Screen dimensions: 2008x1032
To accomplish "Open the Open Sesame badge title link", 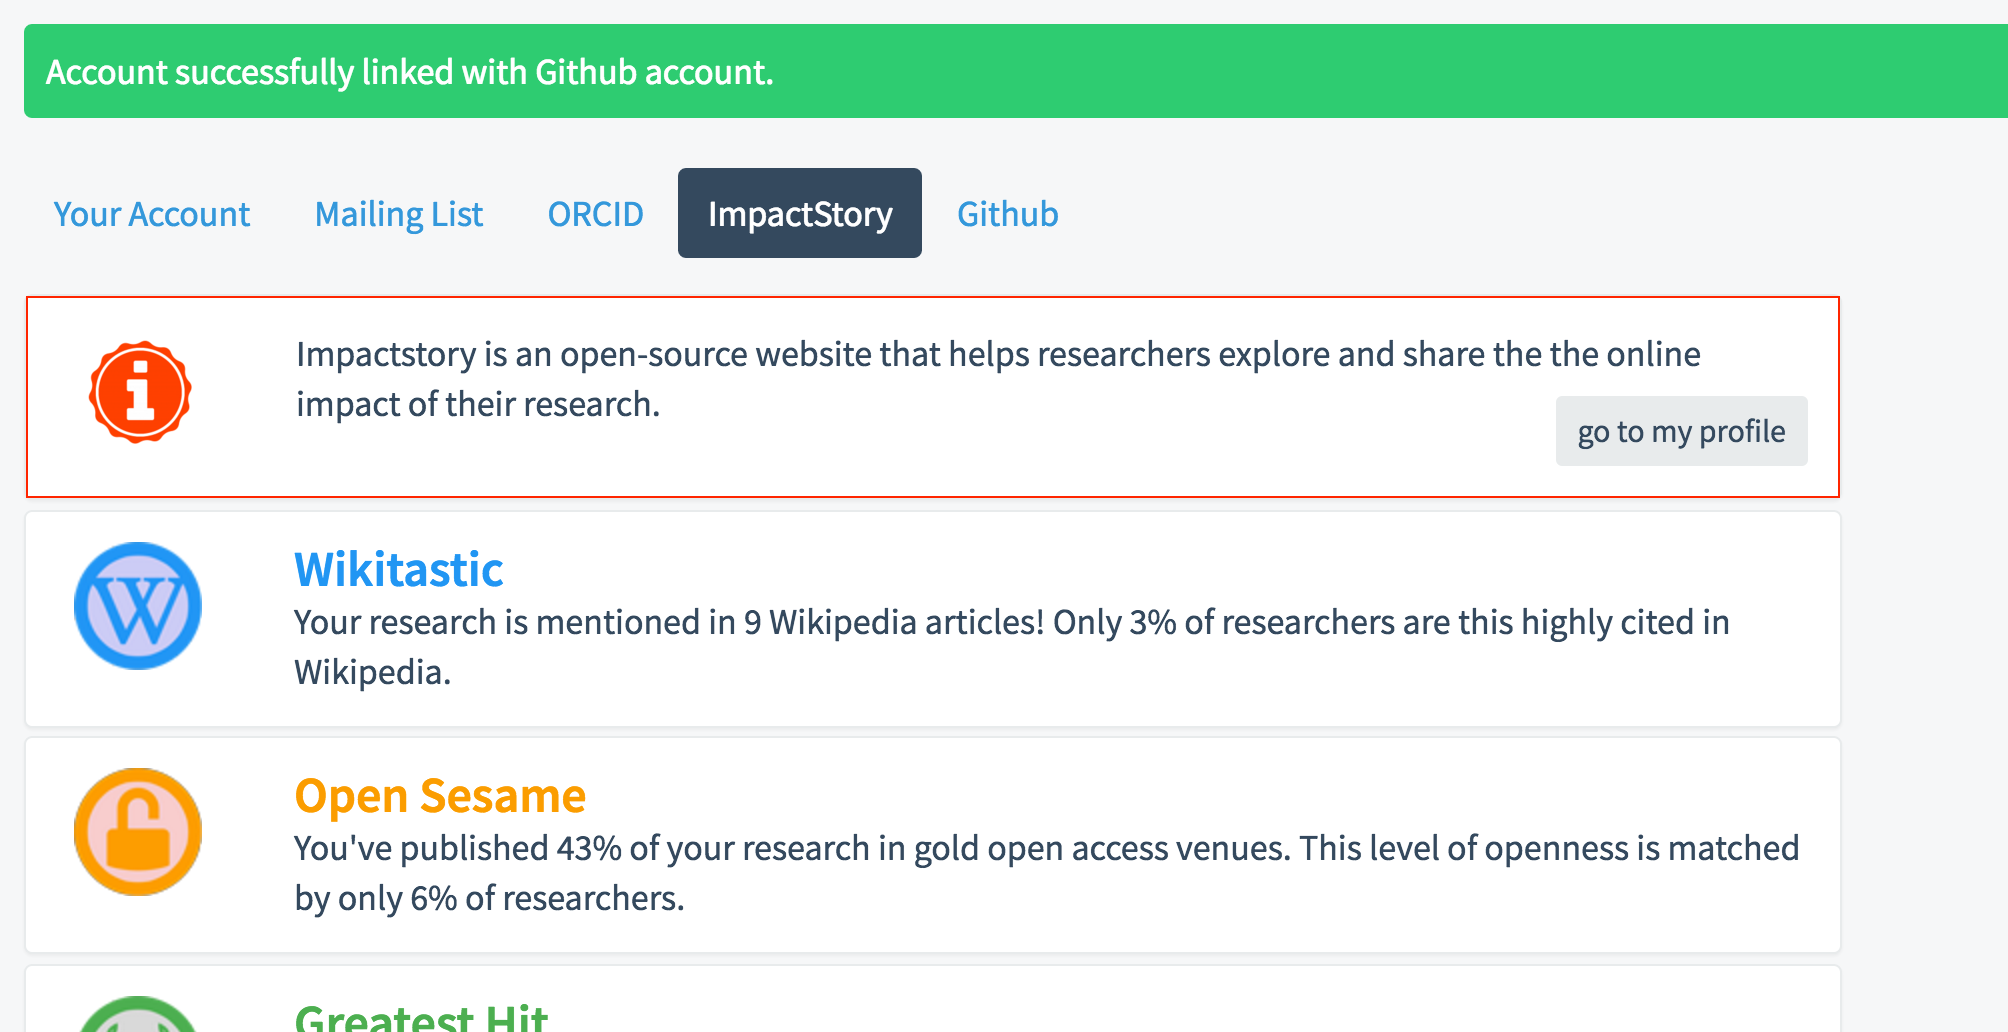I will click(440, 796).
